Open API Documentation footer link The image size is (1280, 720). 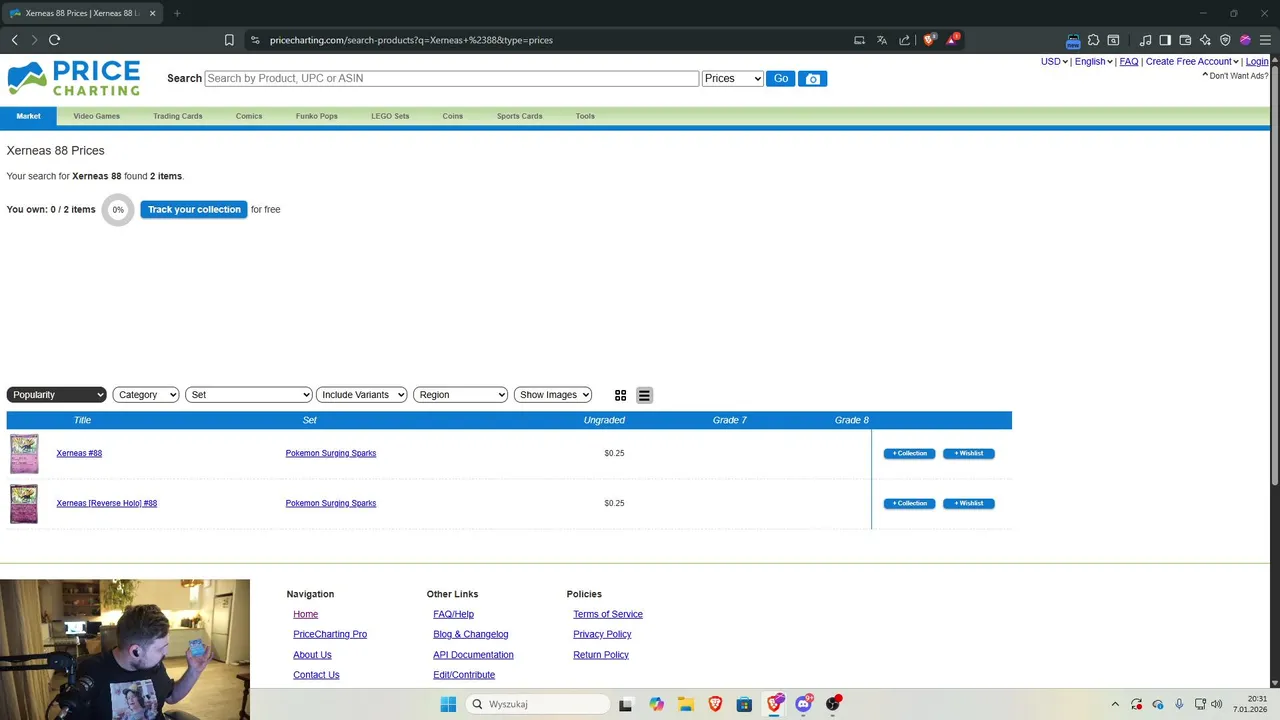pyautogui.click(x=473, y=655)
